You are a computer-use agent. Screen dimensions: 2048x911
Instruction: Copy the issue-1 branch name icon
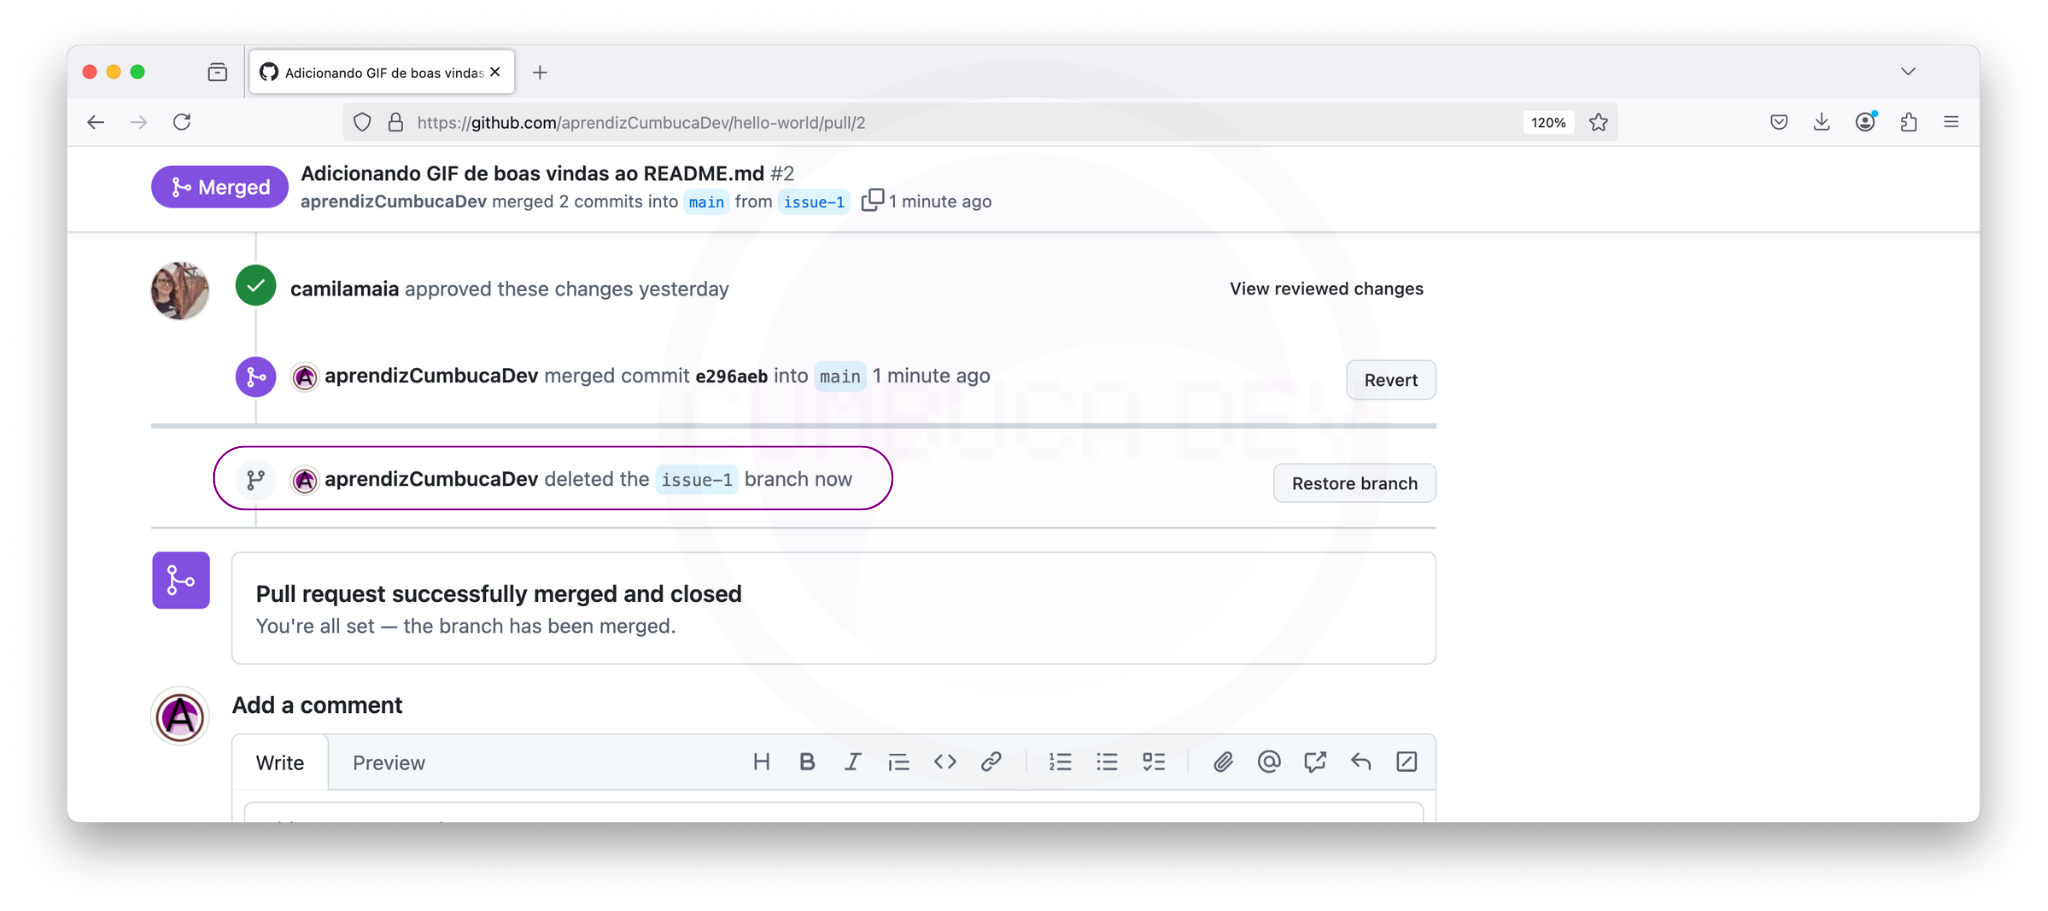(x=872, y=201)
